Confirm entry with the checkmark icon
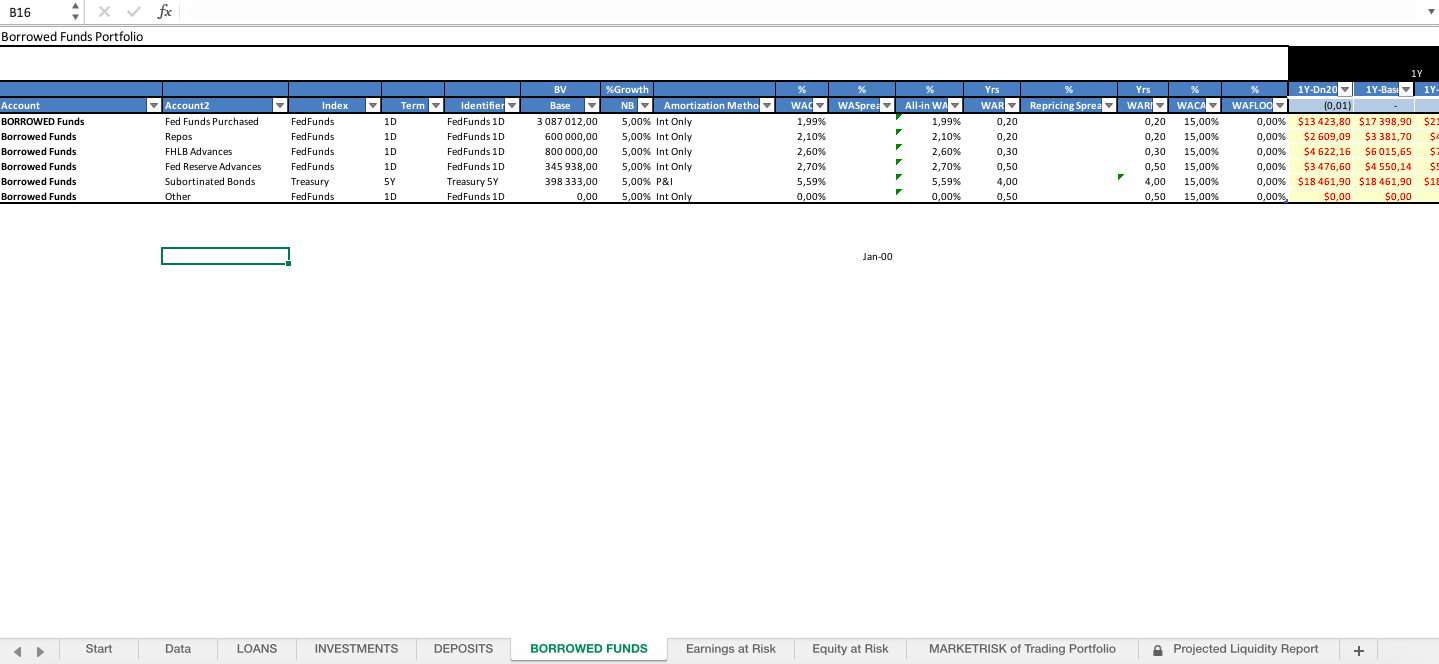Viewport: 1439px width, 664px height. pyautogui.click(x=134, y=12)
